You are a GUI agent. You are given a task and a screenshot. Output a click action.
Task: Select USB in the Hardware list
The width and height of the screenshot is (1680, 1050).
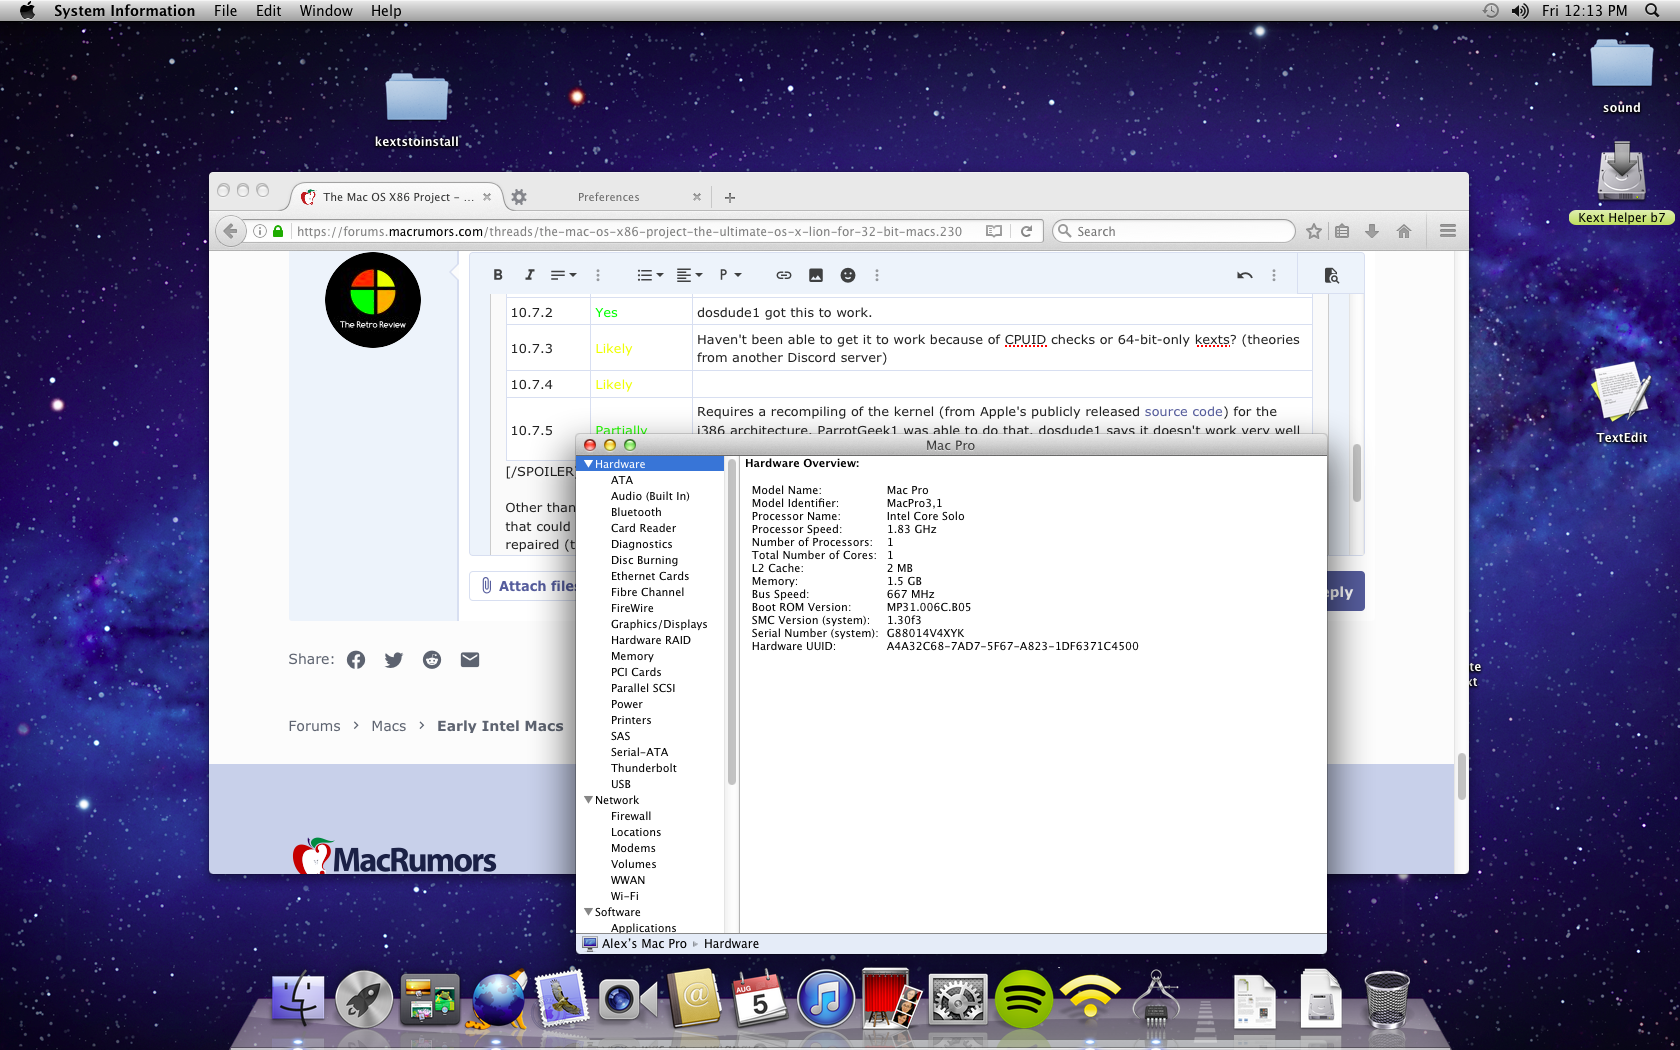click(621, 784)
